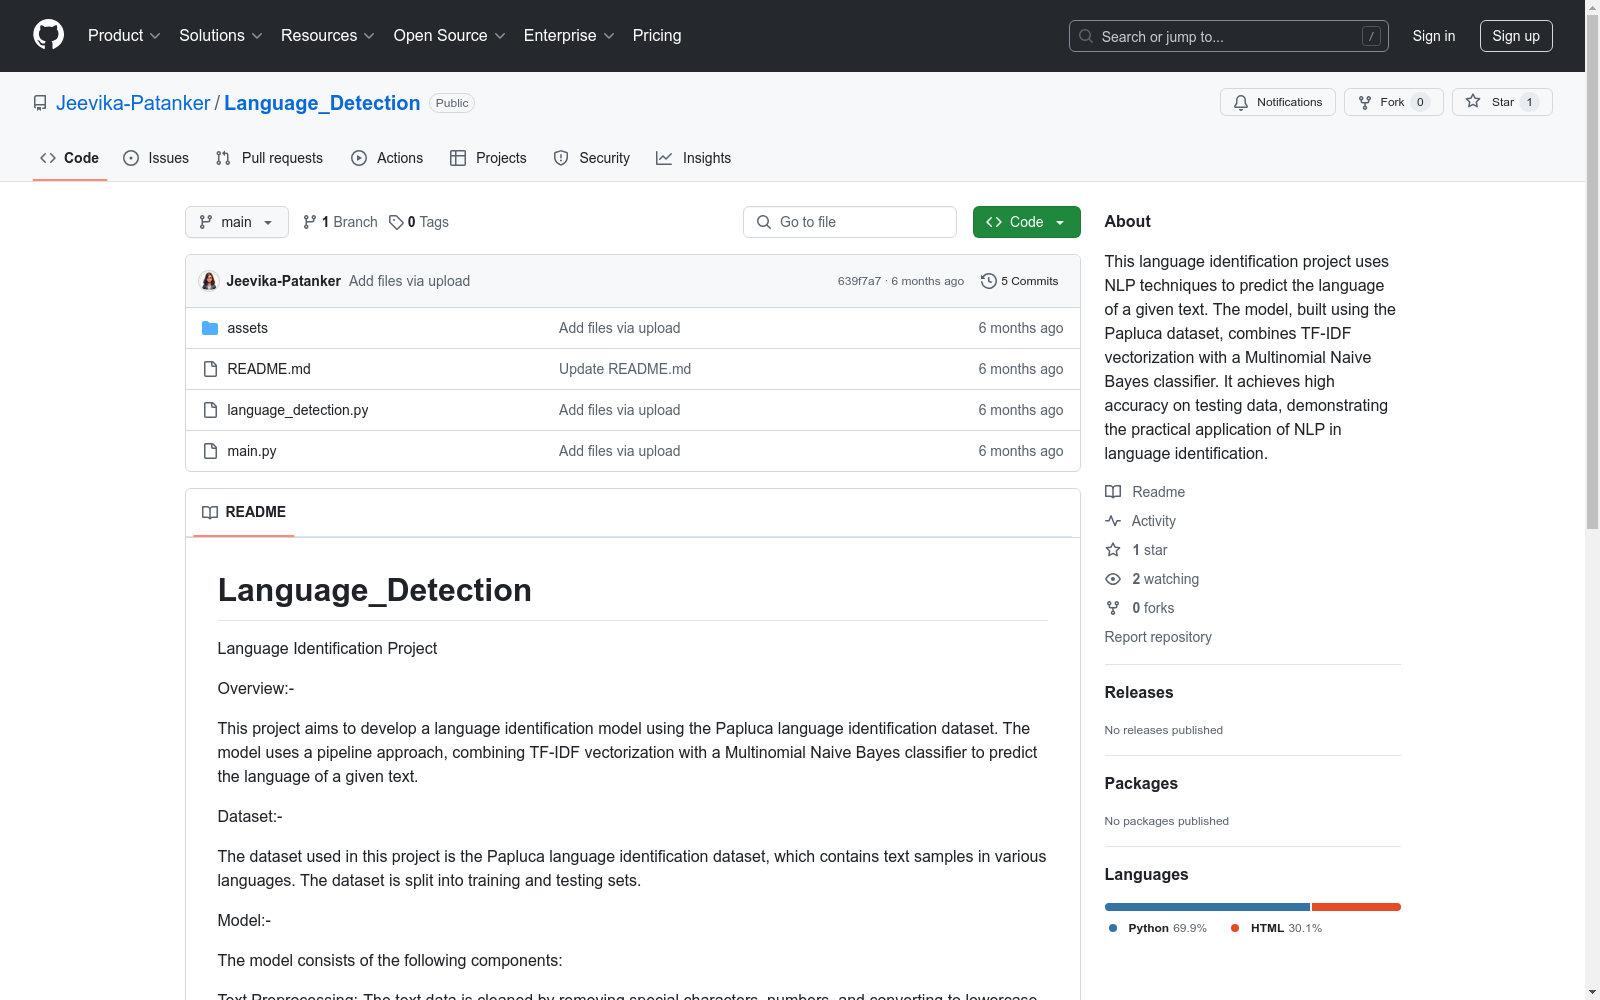Open 'Add files via upload' commit for main.py
Screen dimensions: 1600x1000
tap(619, 451)
